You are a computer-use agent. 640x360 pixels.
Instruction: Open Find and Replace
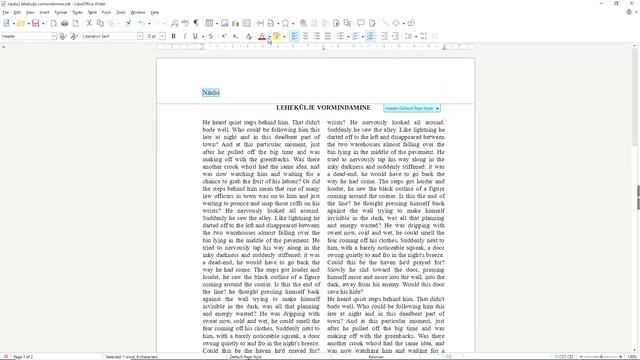(174, 23)
